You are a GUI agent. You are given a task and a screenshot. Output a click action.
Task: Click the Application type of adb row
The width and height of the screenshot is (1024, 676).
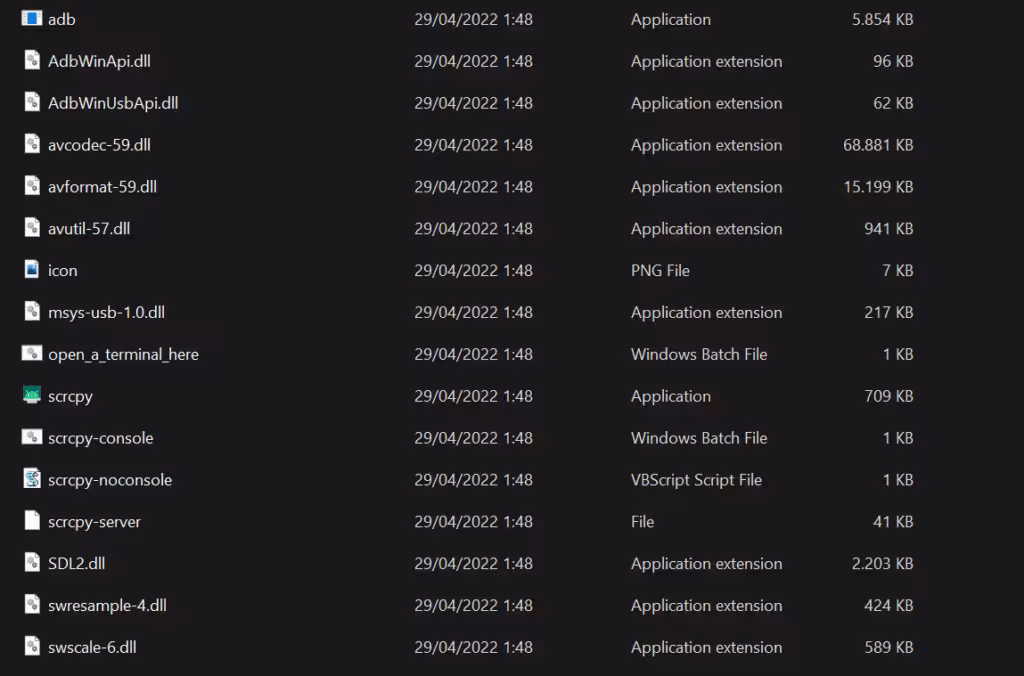click(x=671, y=20)
